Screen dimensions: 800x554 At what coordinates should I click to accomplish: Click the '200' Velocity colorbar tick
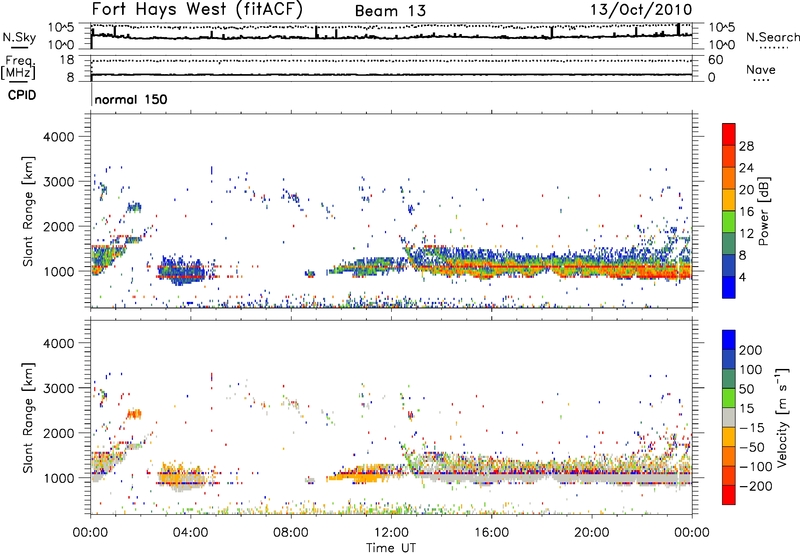(x=751, y=350)
